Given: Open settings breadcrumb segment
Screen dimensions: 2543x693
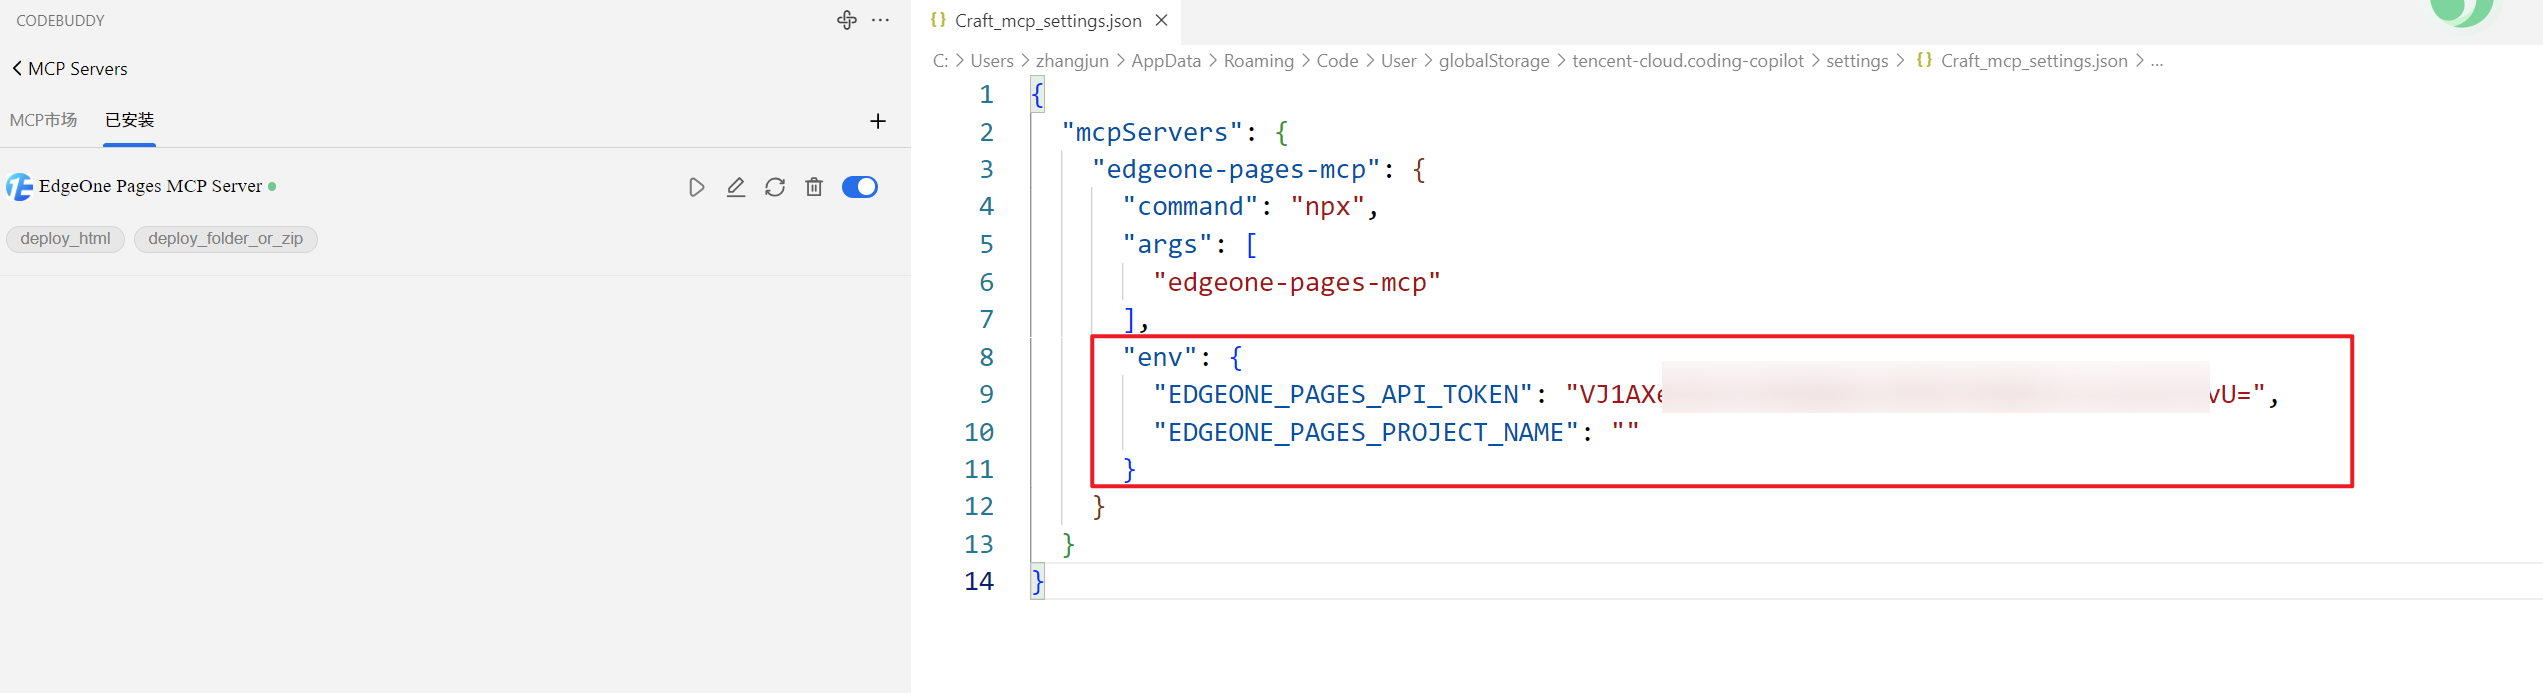Looking at the screenshot, I should tap(1857, 61).
